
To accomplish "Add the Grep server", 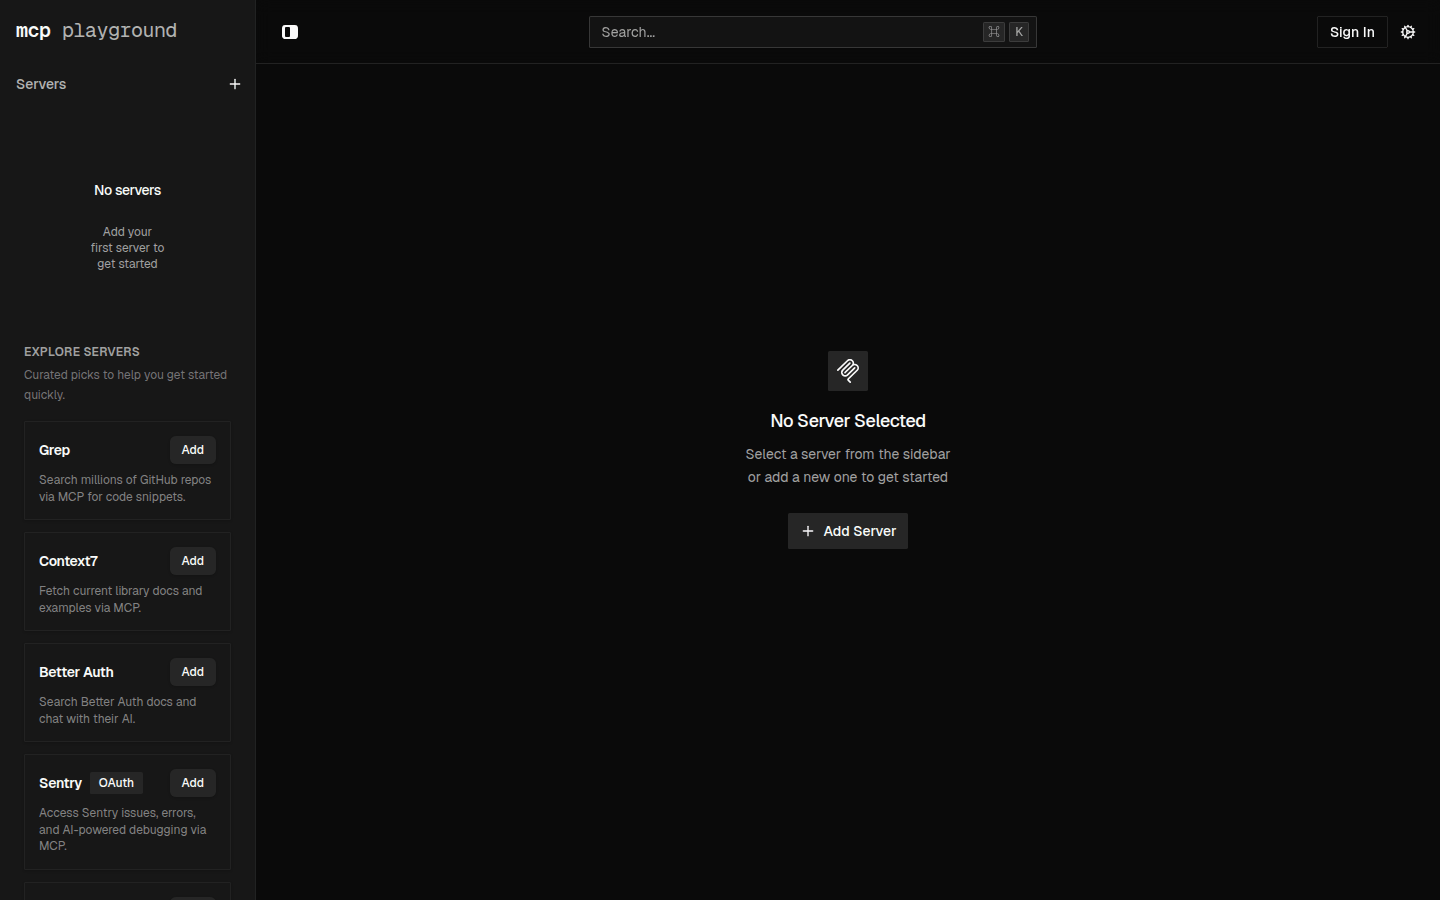I will click(x=192, y=450).
